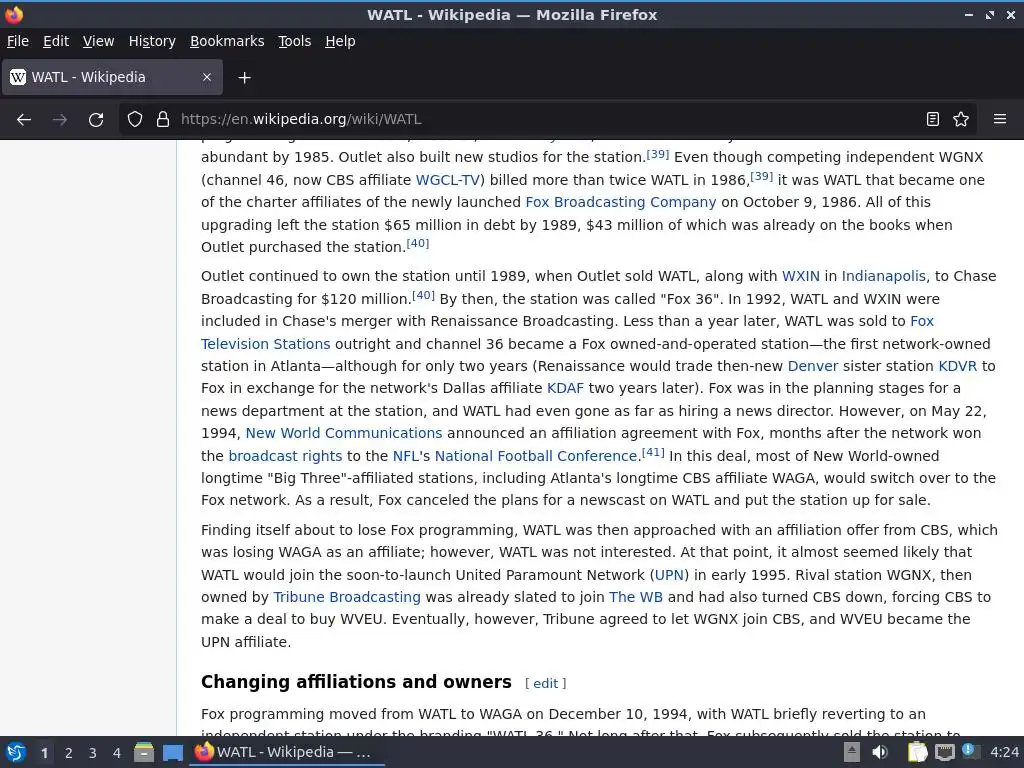Maximize the Firefox window
Viewport: 1024px width, 768px height.
(x=990, y=14)
